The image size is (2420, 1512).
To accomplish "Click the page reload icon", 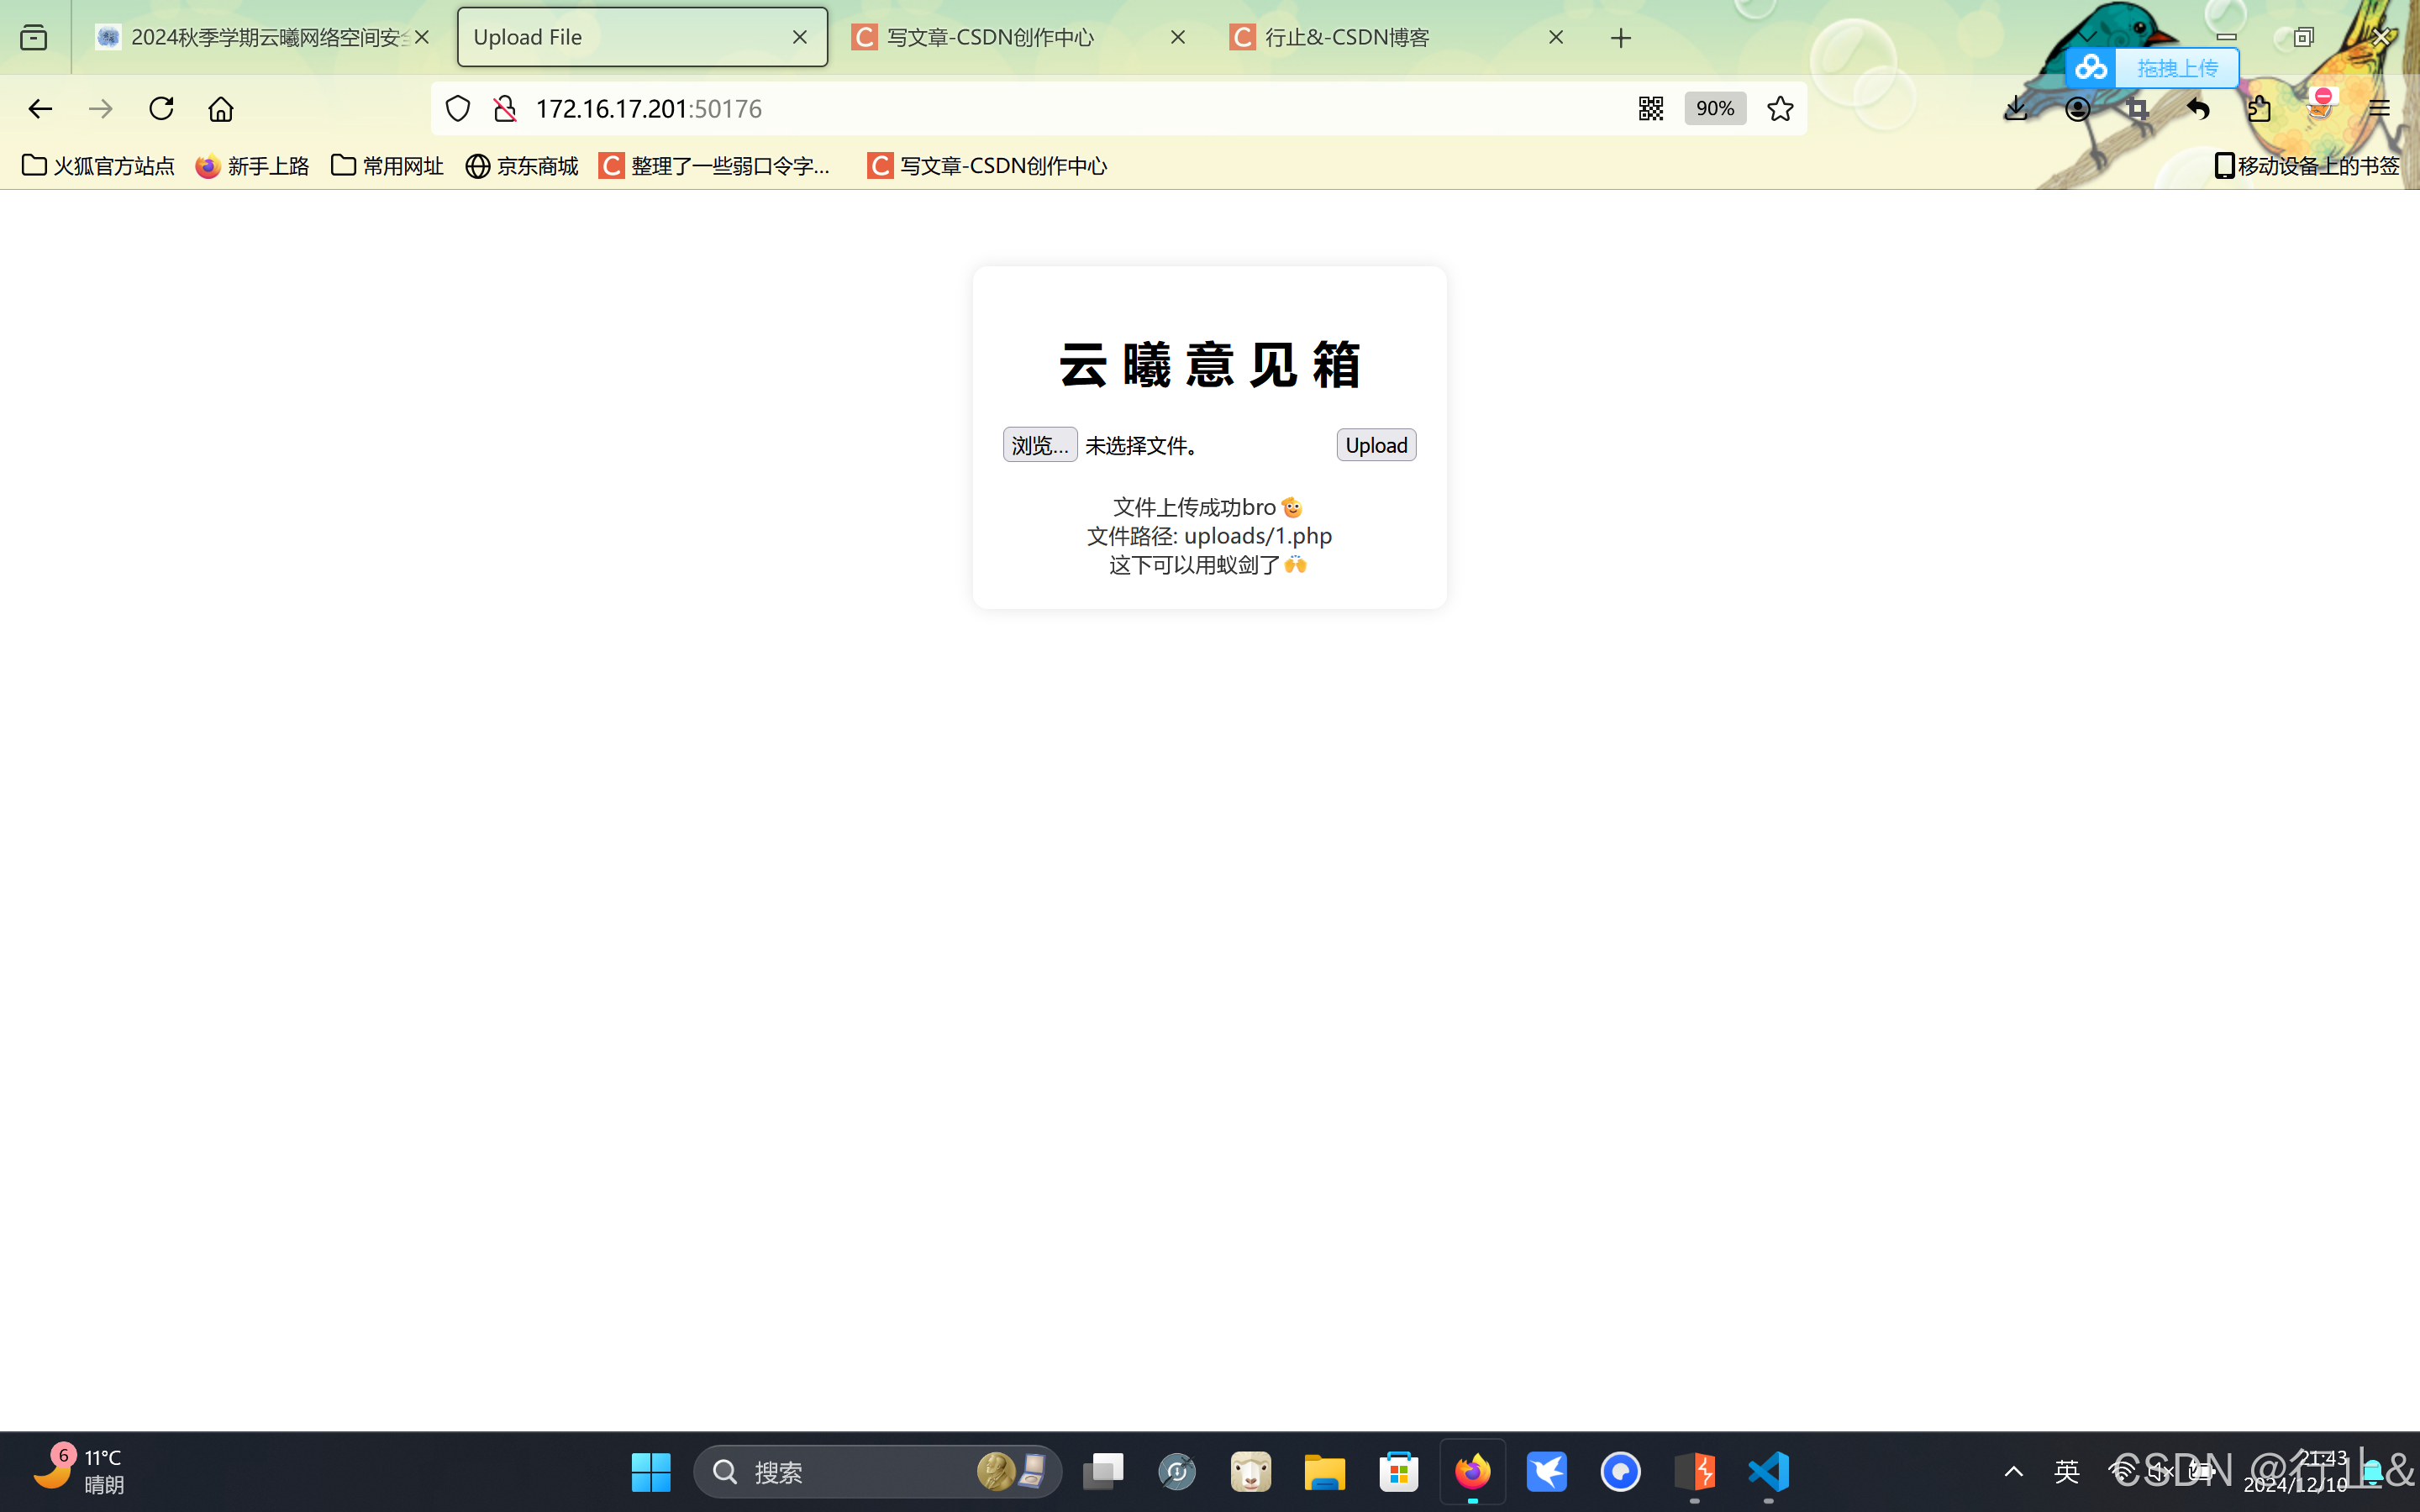I will click(x=161, y=109).
